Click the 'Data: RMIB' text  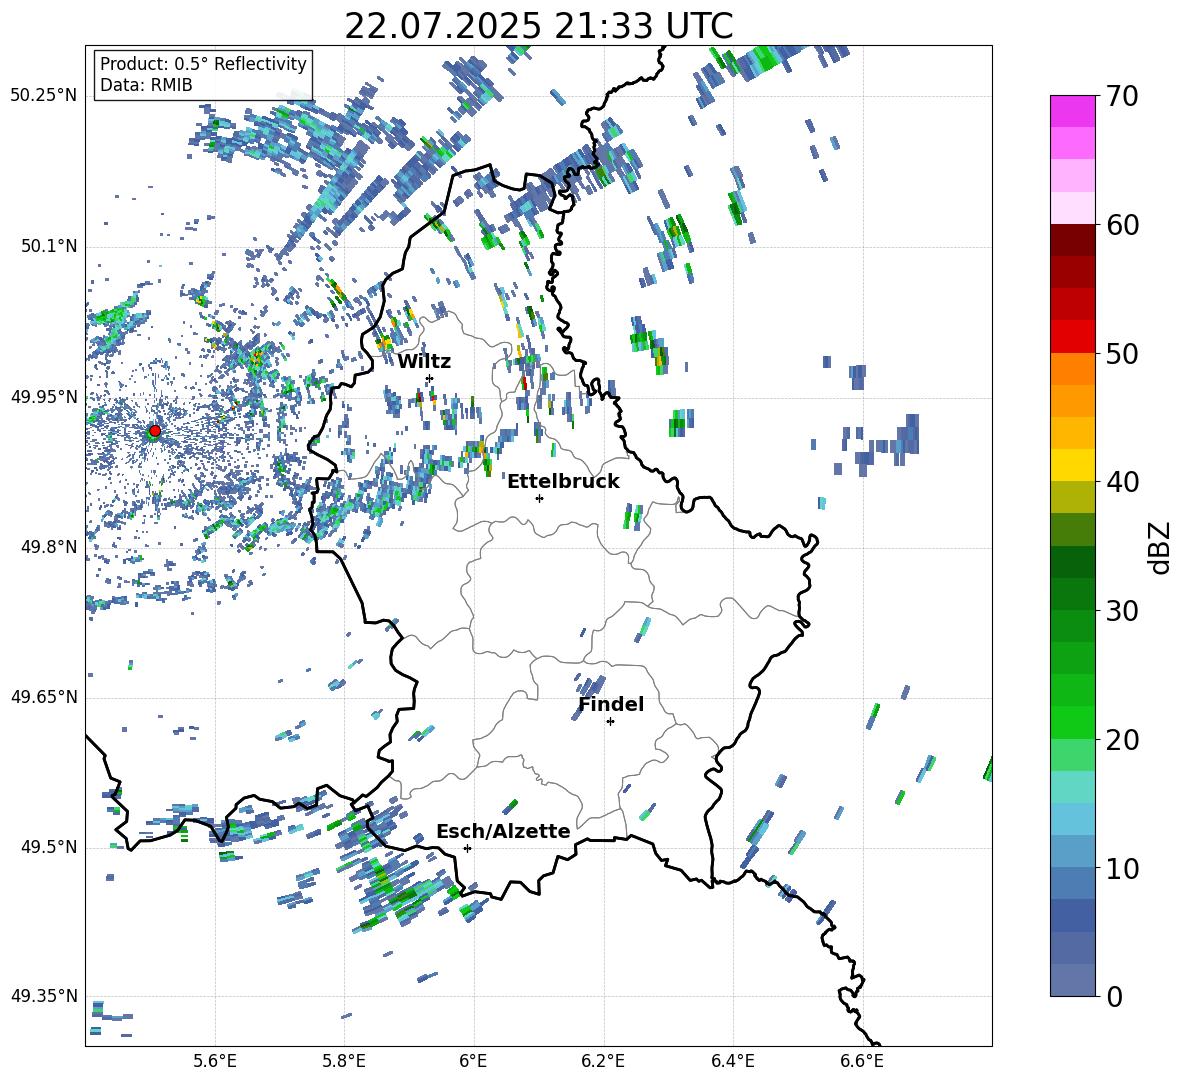click(x=146, y=85)
